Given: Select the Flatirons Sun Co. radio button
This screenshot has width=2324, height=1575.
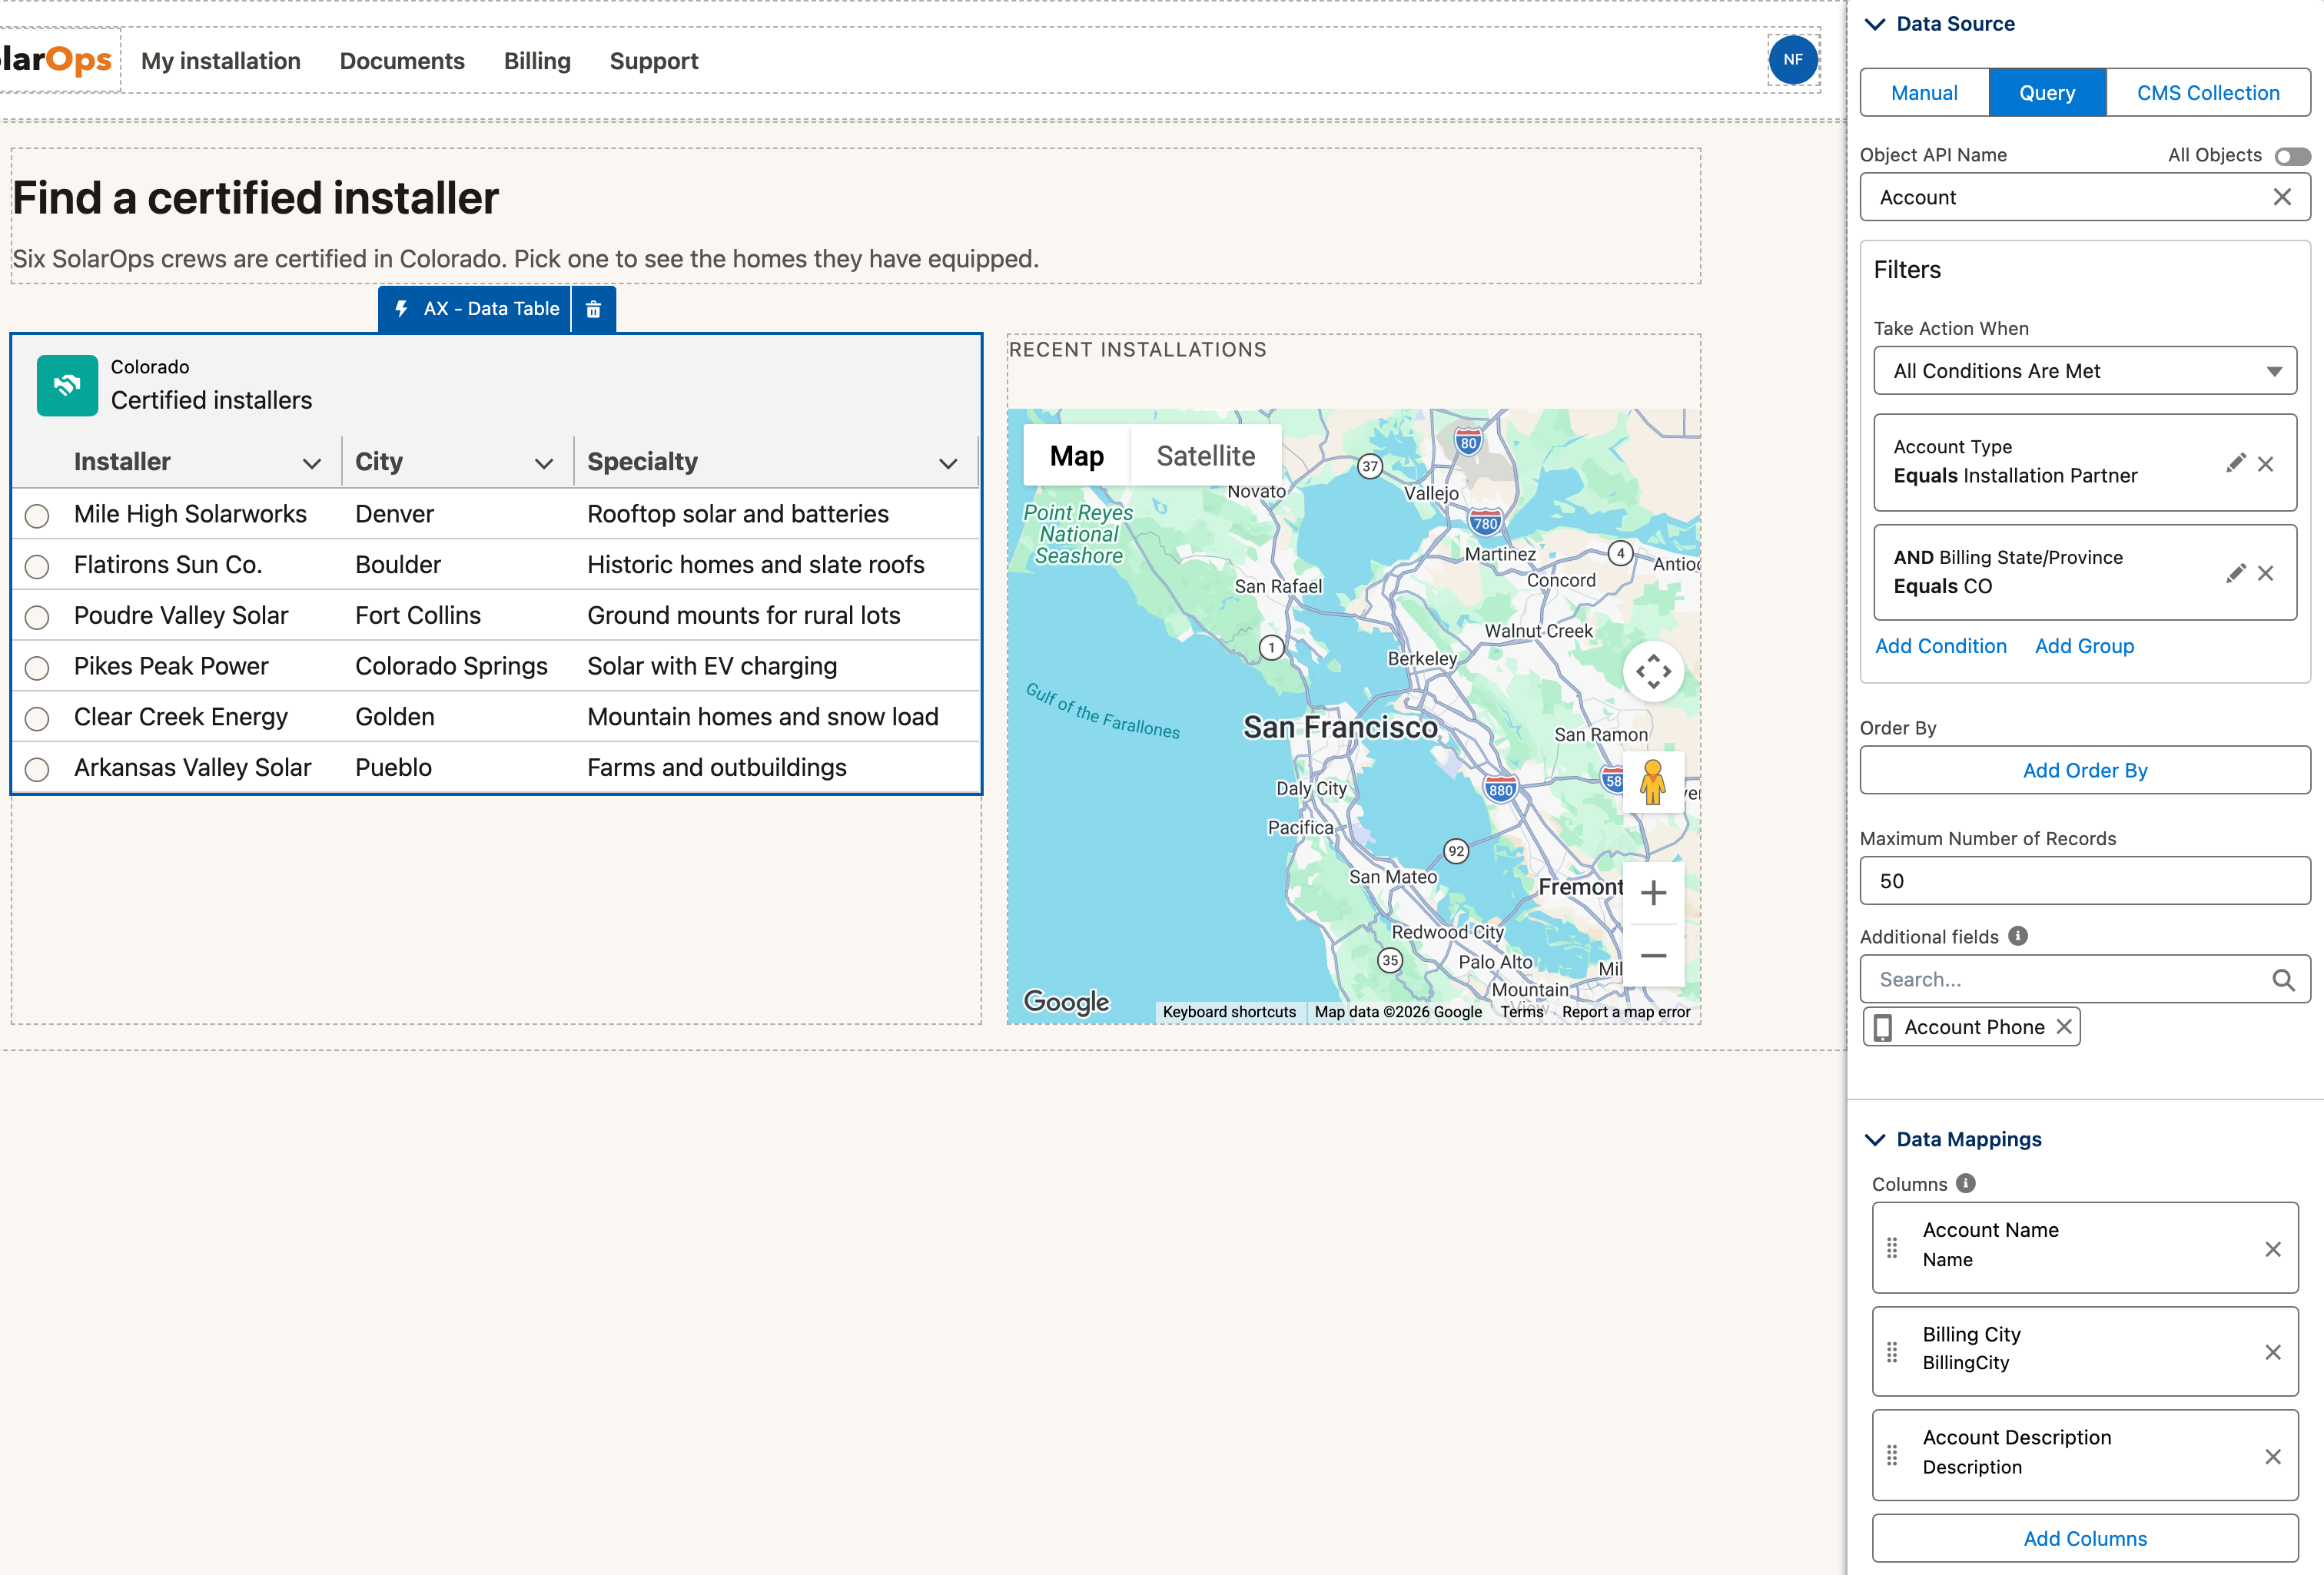Looking at the screenshot, I should (37, 567).
